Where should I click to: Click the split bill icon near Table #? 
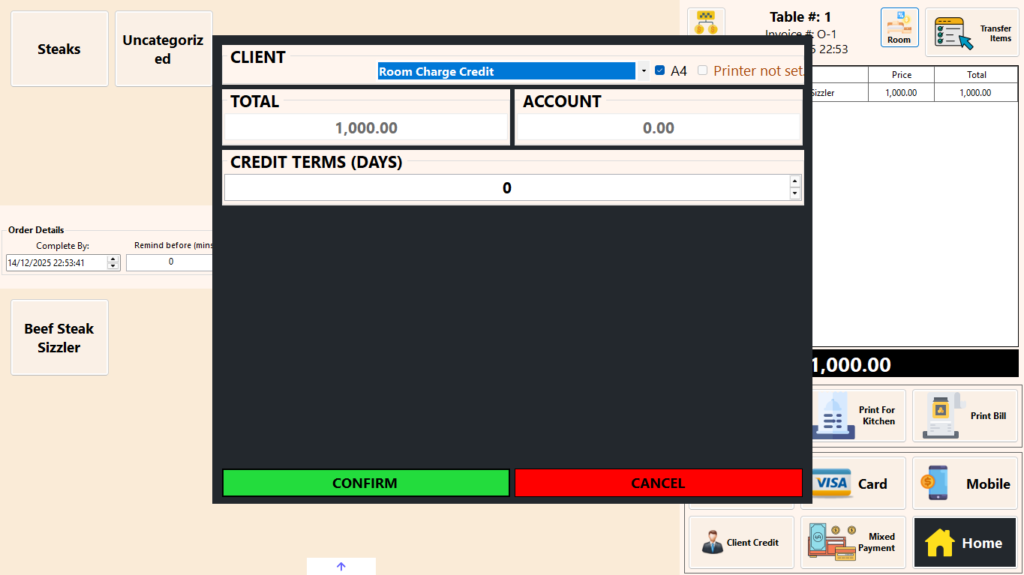[x=707, y=22]
